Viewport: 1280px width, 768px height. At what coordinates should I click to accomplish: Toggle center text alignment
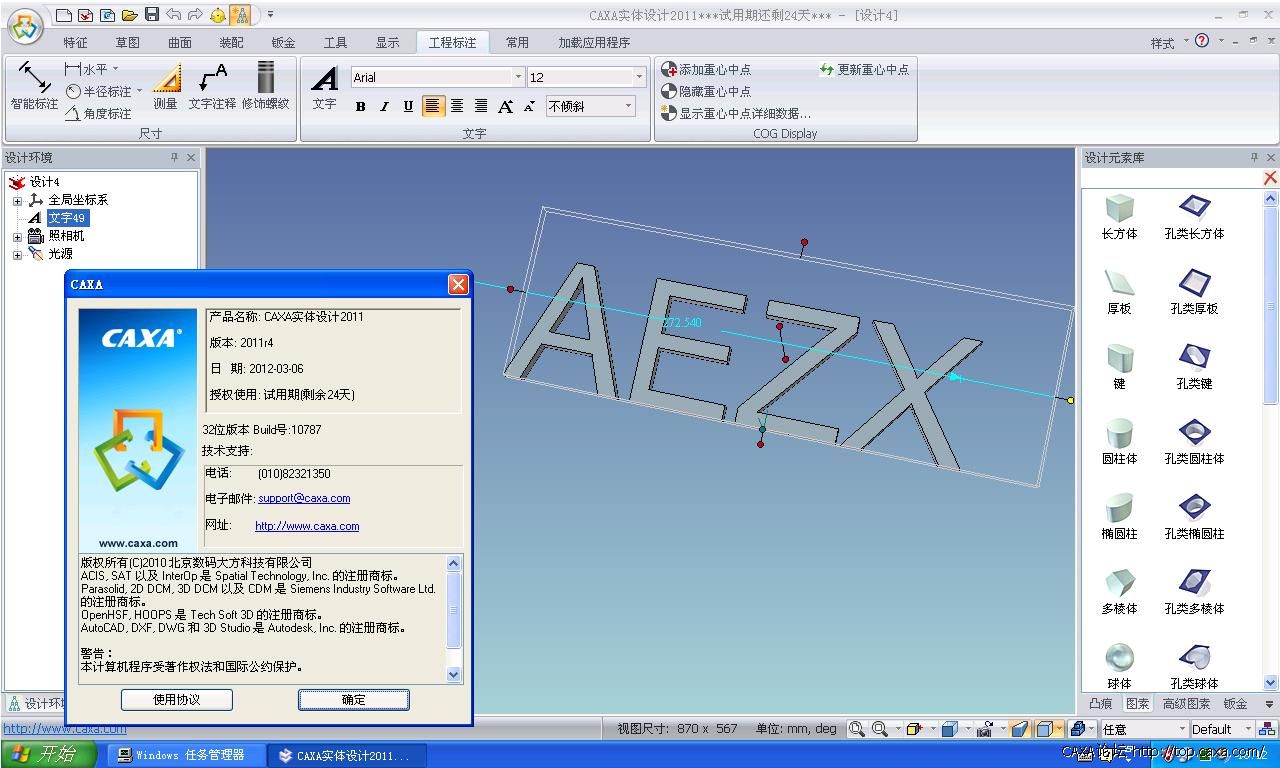(x=457, y=106)
